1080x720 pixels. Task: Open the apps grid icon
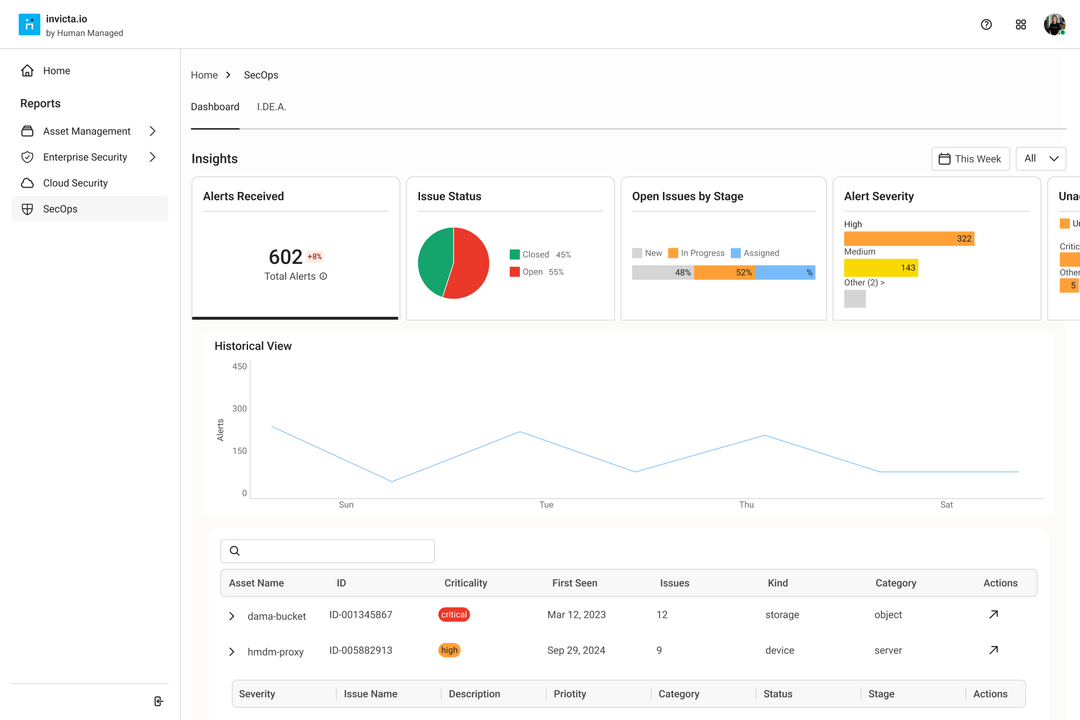coord(1021,25)
